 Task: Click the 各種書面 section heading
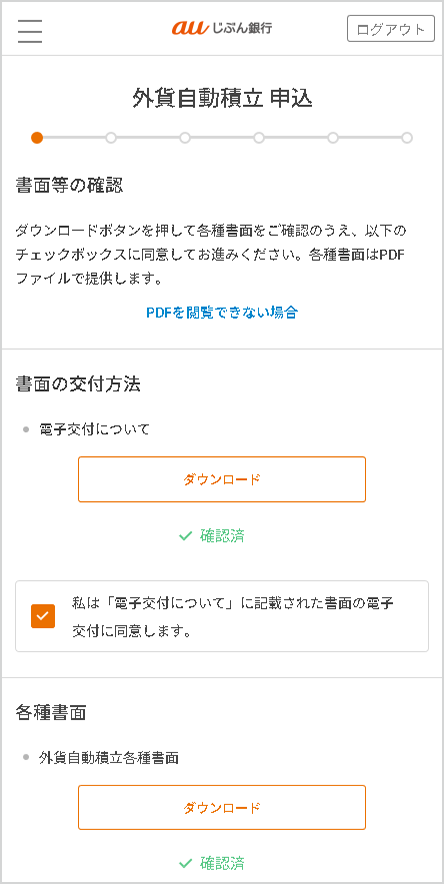point(51,713)
